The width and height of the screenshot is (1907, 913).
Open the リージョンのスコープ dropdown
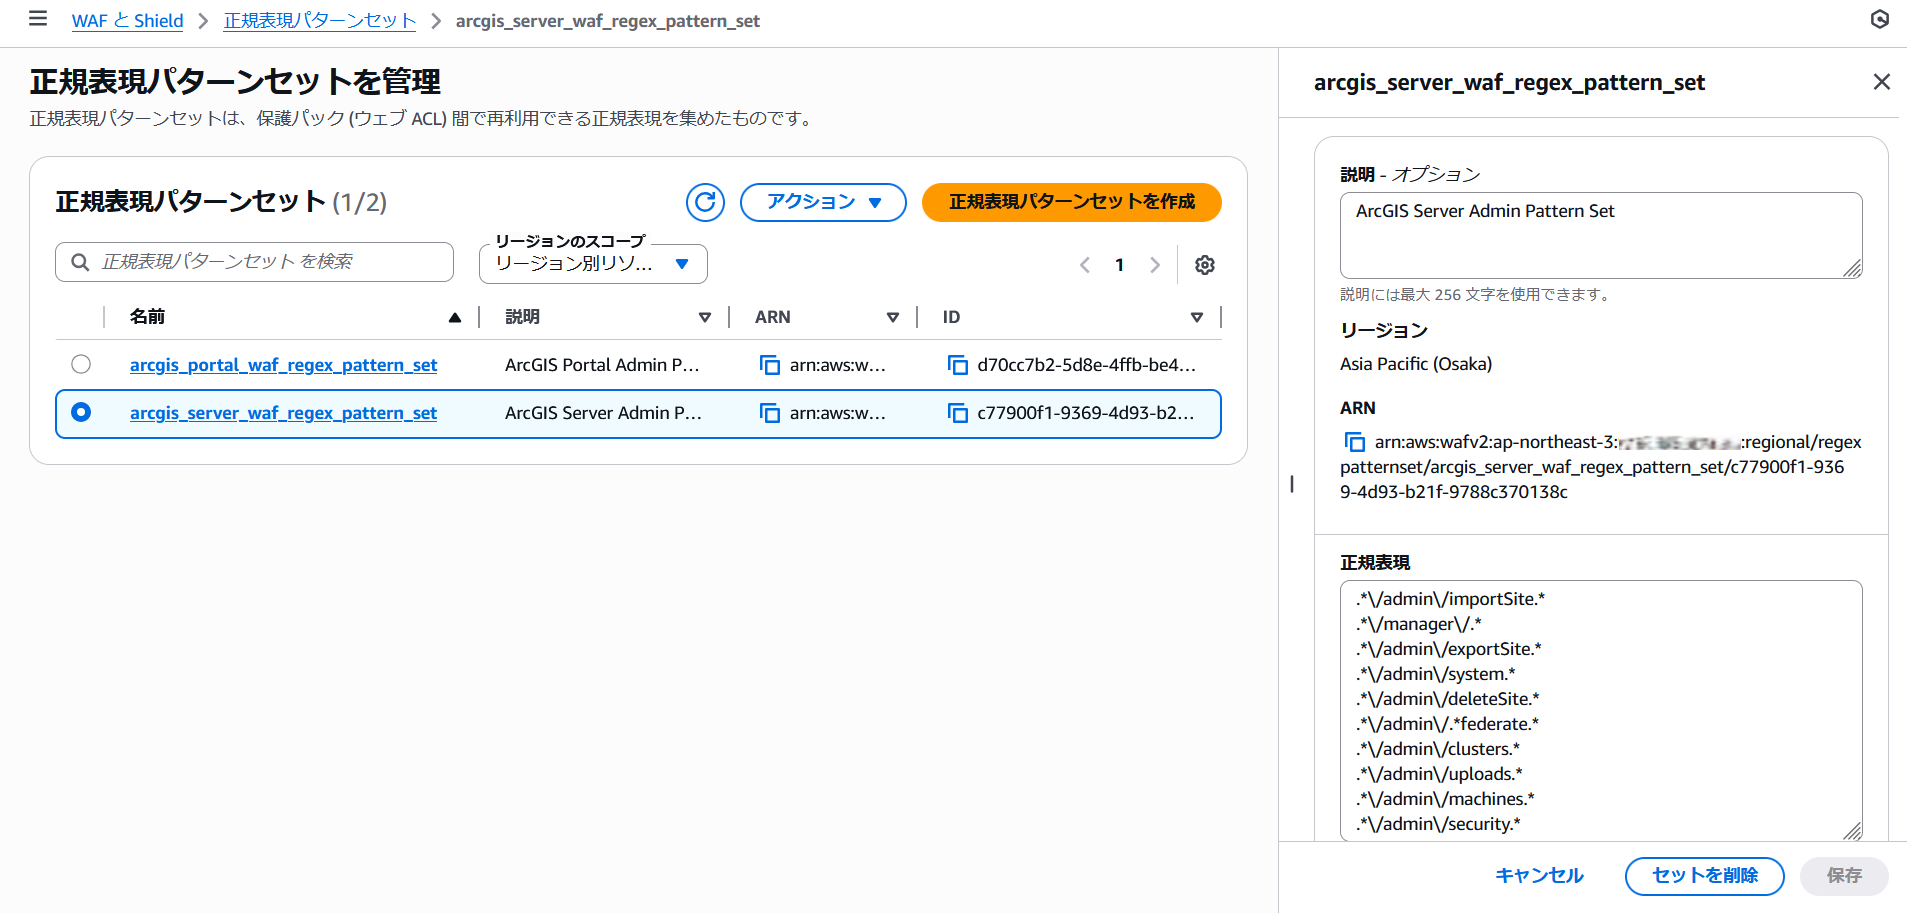click(593, 264)
